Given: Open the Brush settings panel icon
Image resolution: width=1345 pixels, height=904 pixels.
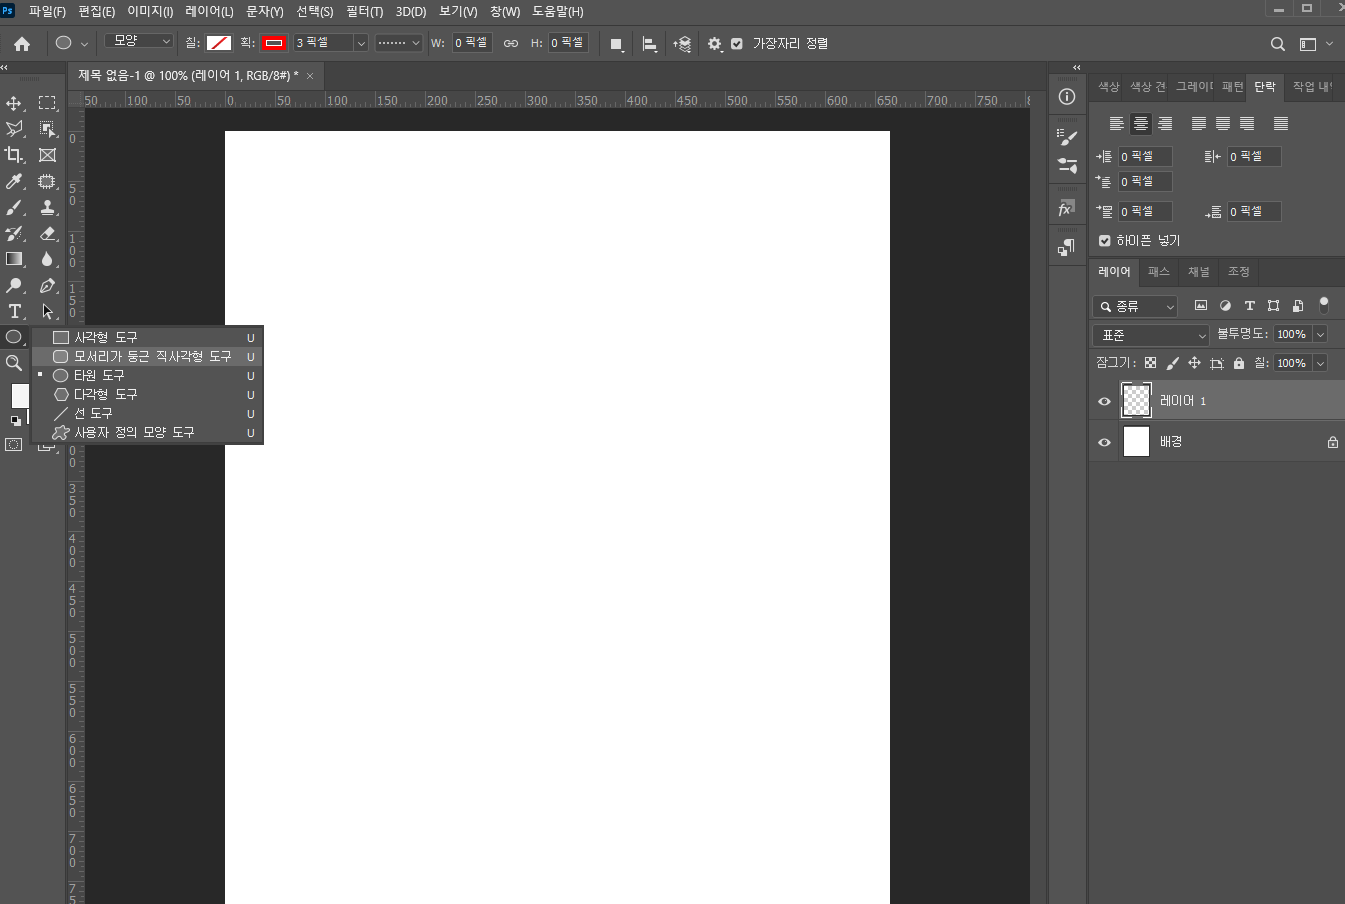Looking at the screenshot, I should coord(1067,137).
